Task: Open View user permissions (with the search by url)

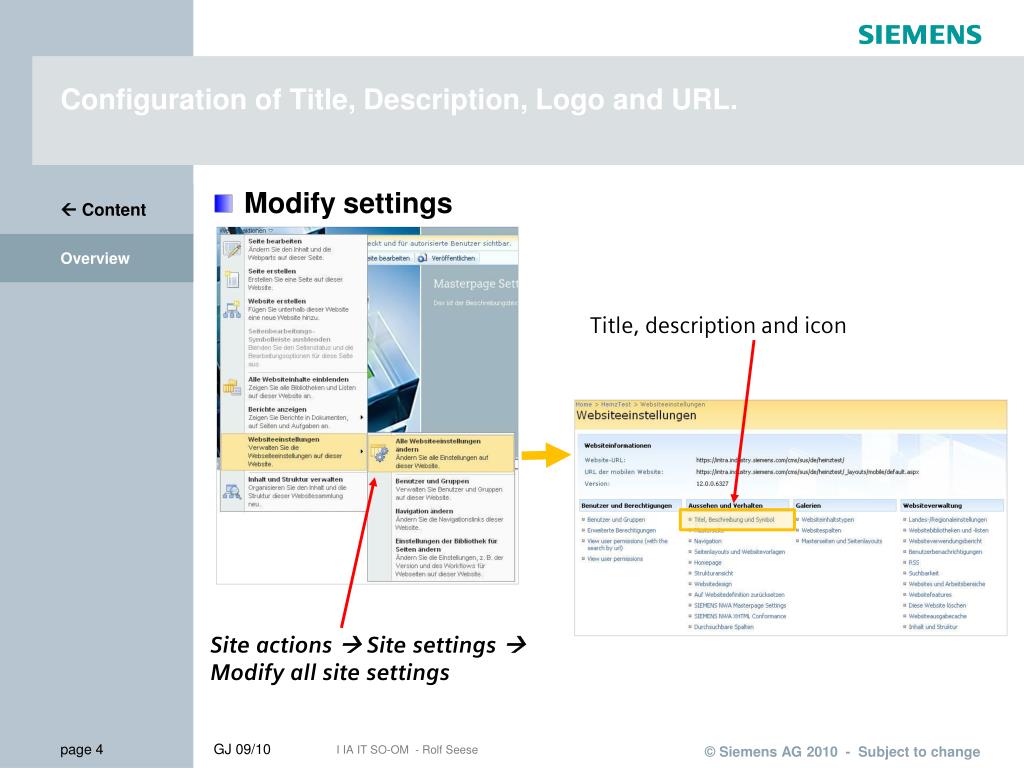Action: pyautogui.click(x=627, y=544)
